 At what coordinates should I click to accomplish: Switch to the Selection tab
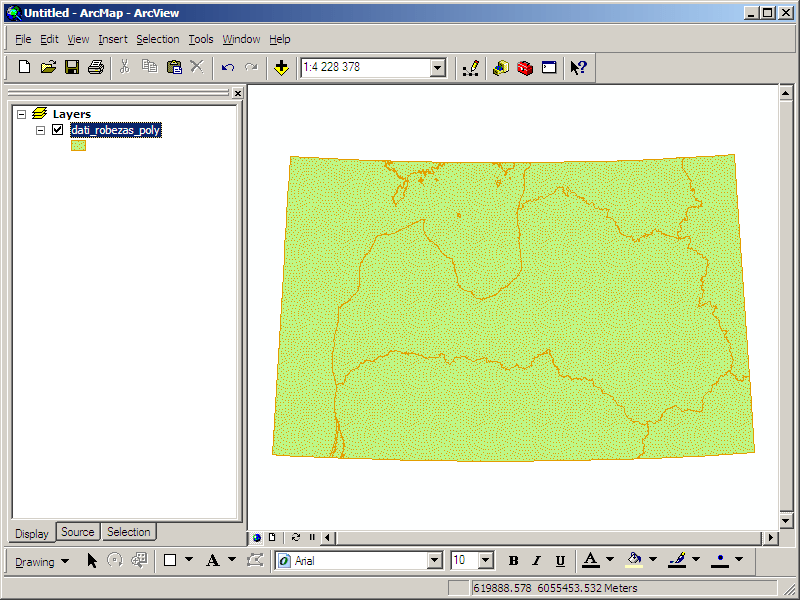tap(129, 532)
